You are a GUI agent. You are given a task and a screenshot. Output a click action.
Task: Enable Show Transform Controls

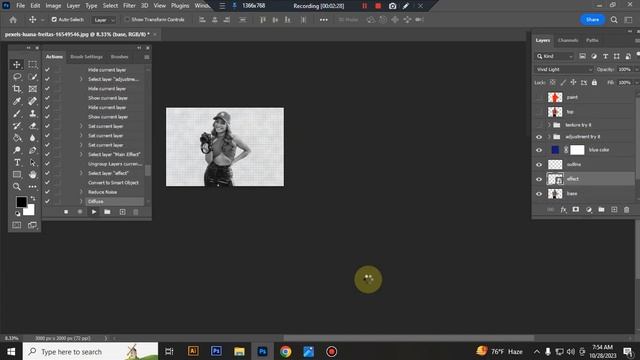127,20
